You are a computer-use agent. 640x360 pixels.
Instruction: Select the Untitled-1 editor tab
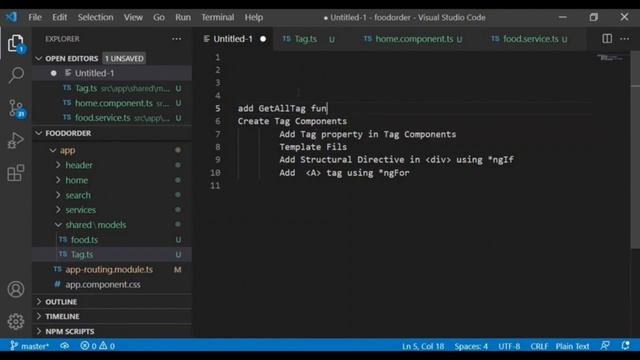tap(233, 39)
